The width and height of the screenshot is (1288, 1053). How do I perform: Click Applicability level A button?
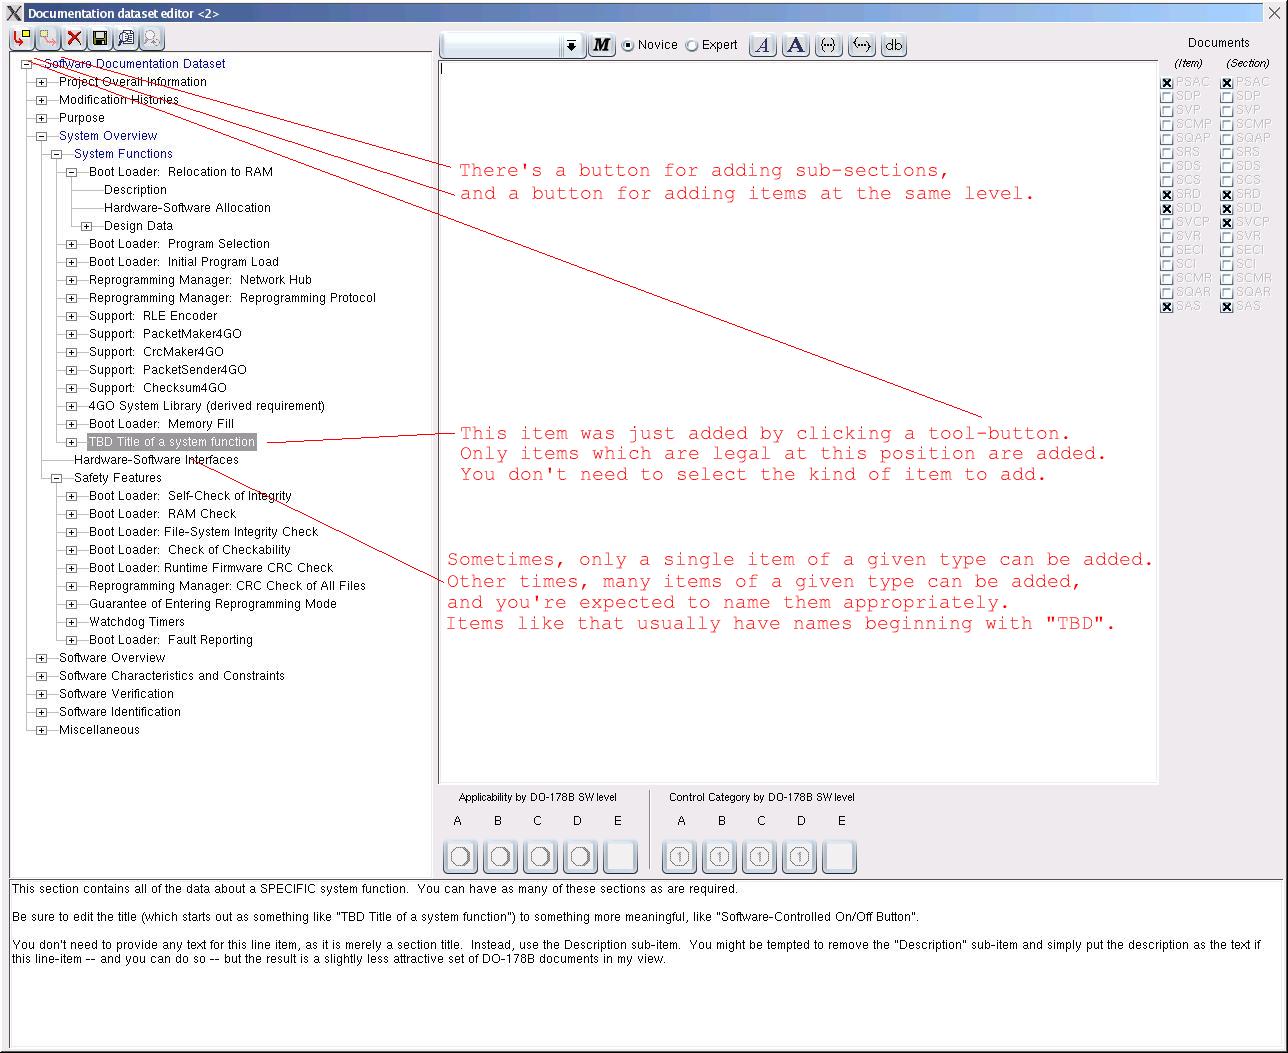pos(460,857)
